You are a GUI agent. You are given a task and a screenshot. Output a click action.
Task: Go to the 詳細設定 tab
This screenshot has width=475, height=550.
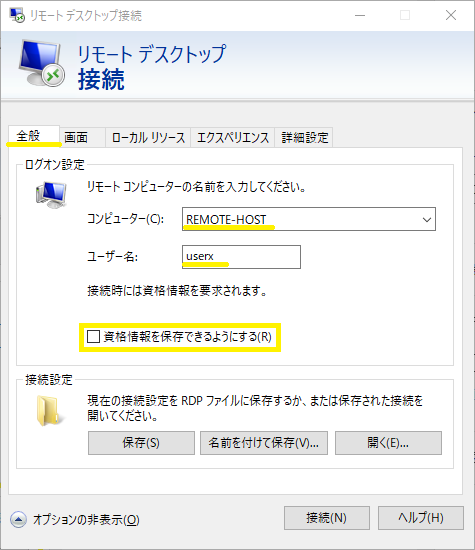pyautogui.click(x=304, y=137)
